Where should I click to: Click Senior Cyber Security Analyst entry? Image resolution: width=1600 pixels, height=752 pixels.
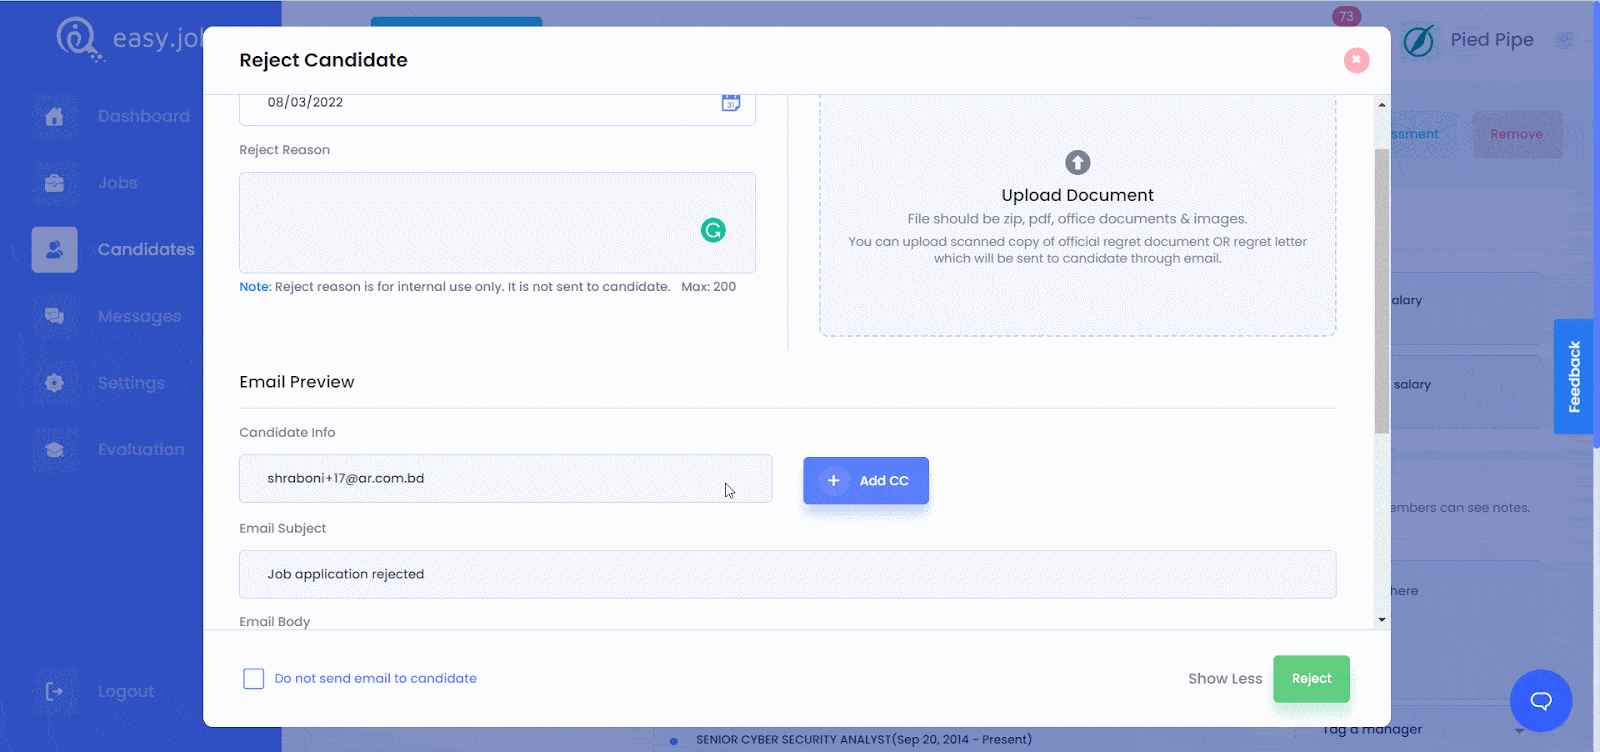tap(864, 740)
